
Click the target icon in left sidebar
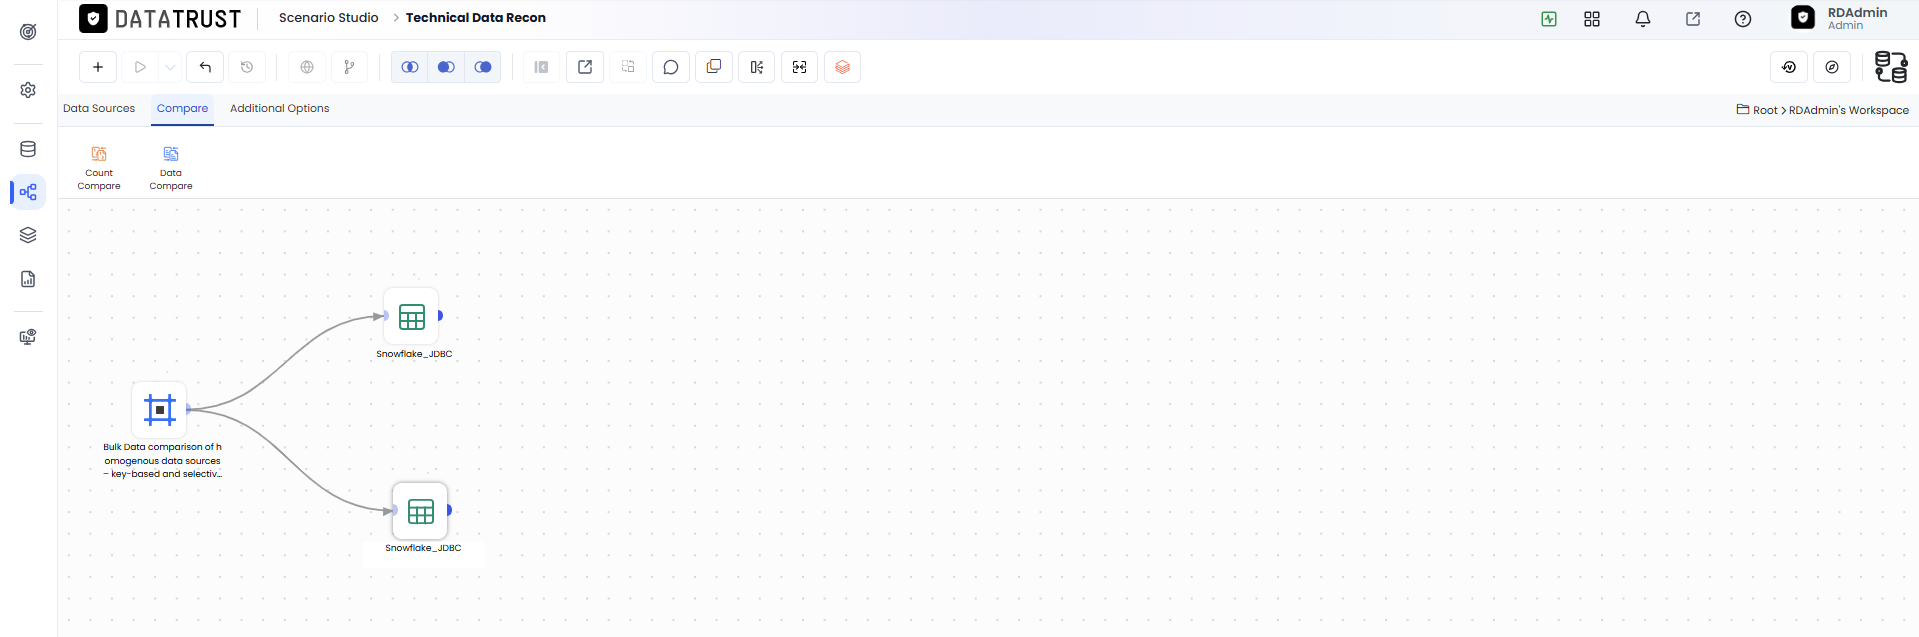[28, 32]
